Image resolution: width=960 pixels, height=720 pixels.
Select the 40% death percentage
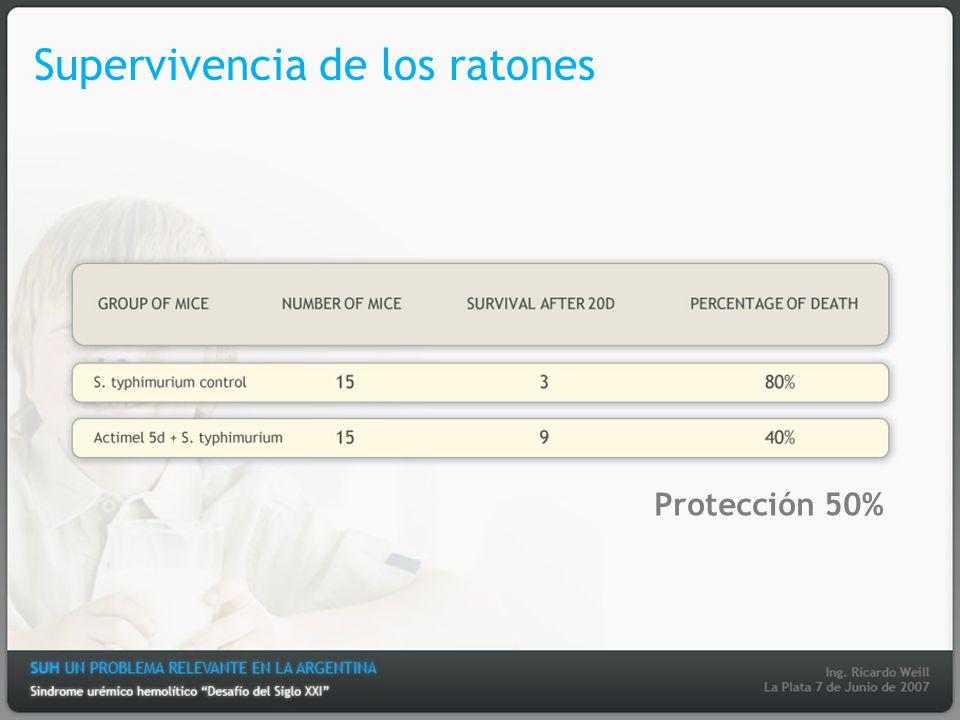(779, 438)
